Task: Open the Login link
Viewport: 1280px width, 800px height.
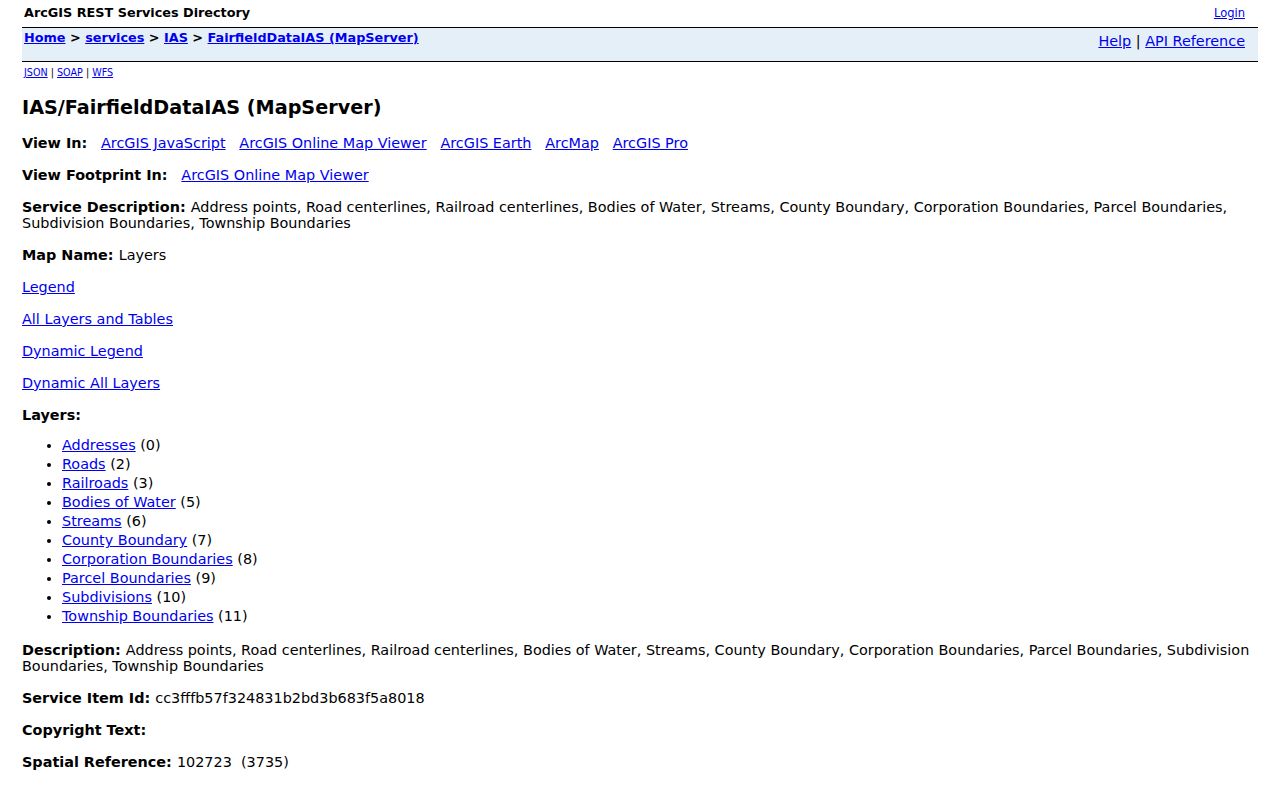Action: tap(1229, 13)
